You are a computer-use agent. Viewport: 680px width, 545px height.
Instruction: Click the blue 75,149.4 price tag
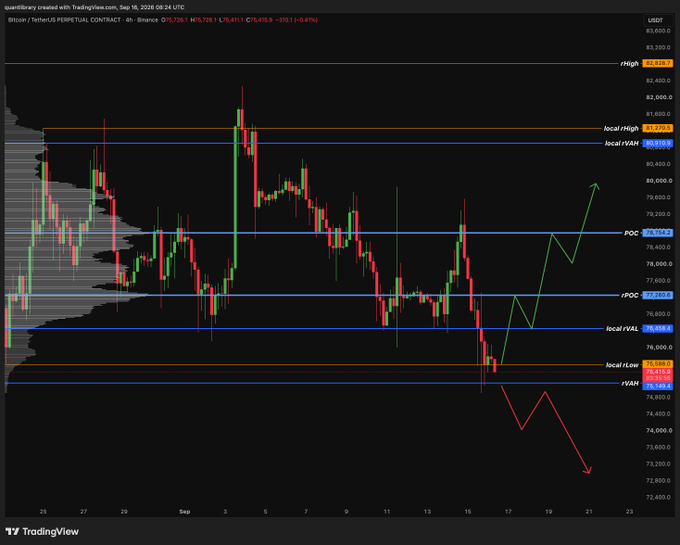click(657, 386)
